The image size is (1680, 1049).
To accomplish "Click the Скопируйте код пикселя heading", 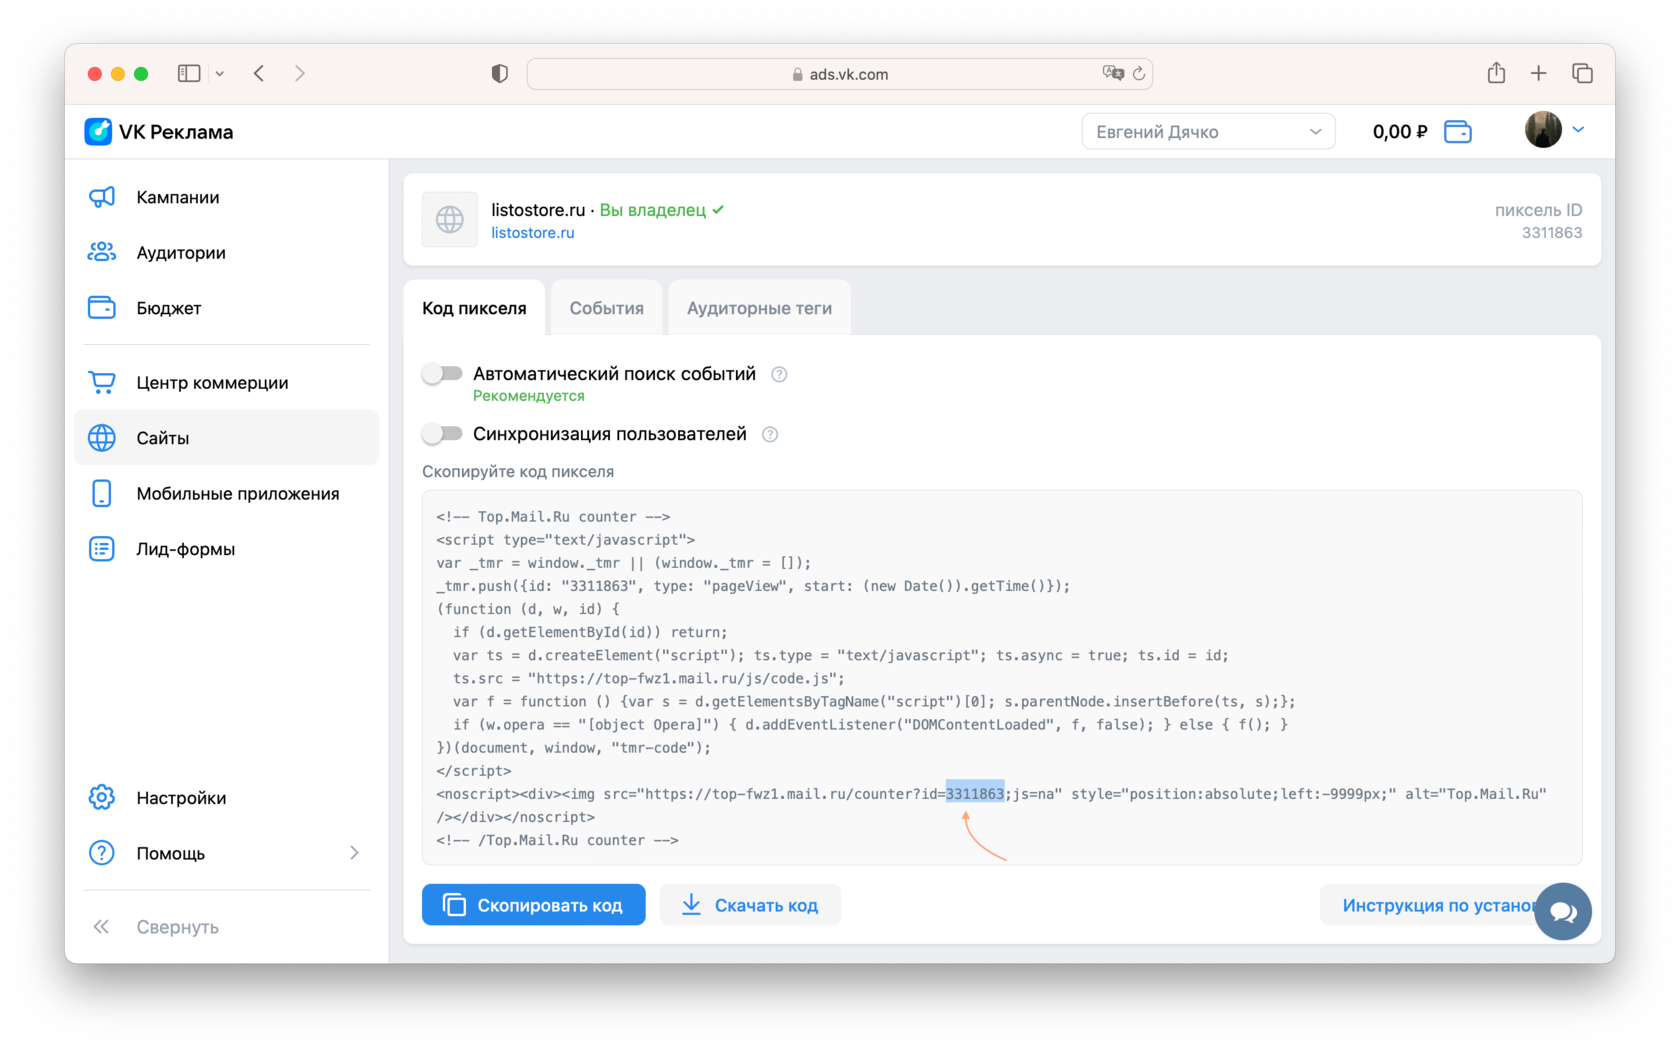I will [518, 471].
